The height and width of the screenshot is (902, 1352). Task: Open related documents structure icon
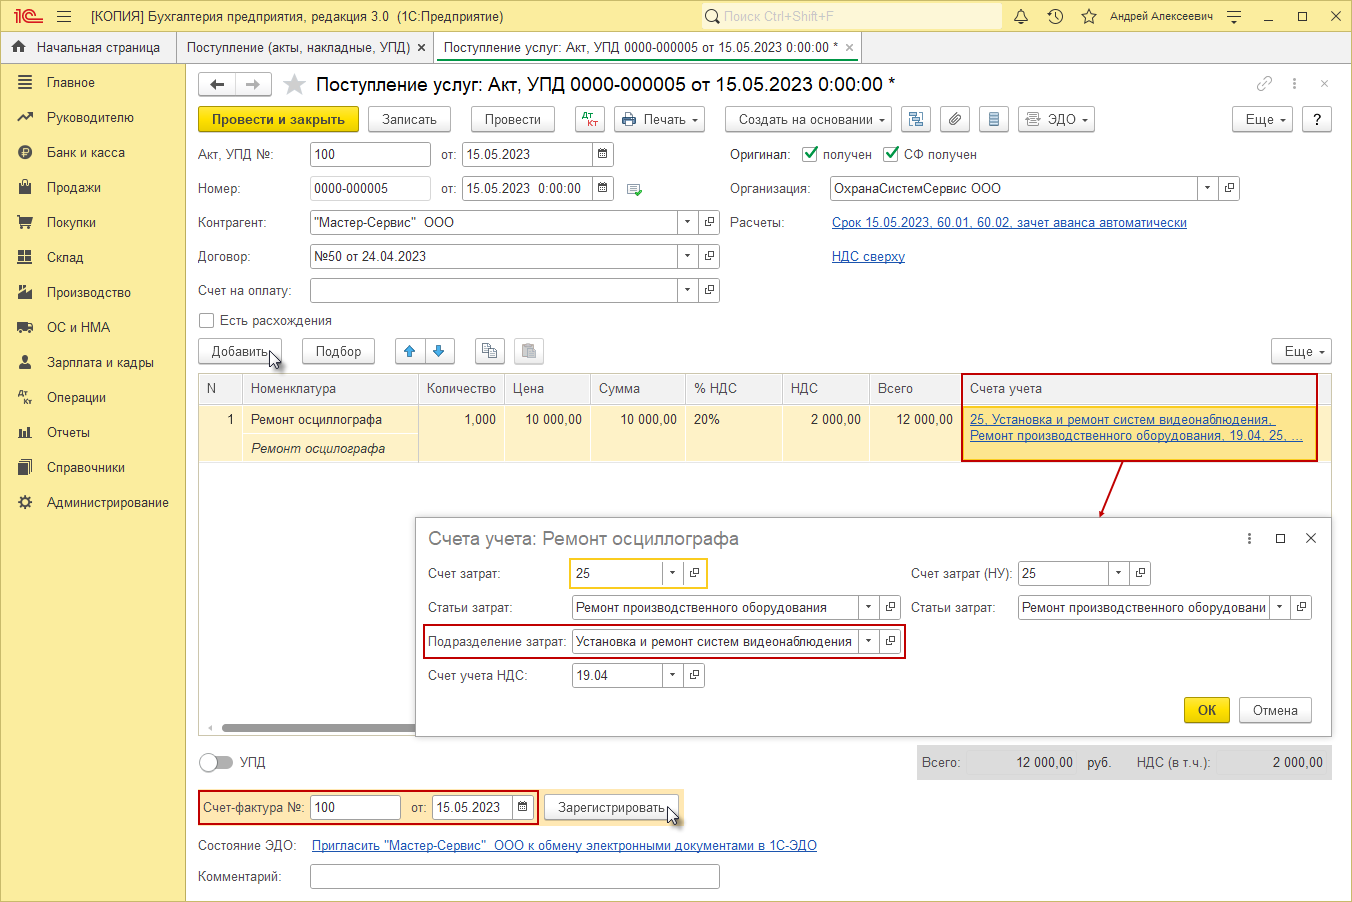(x=916, y=119)
